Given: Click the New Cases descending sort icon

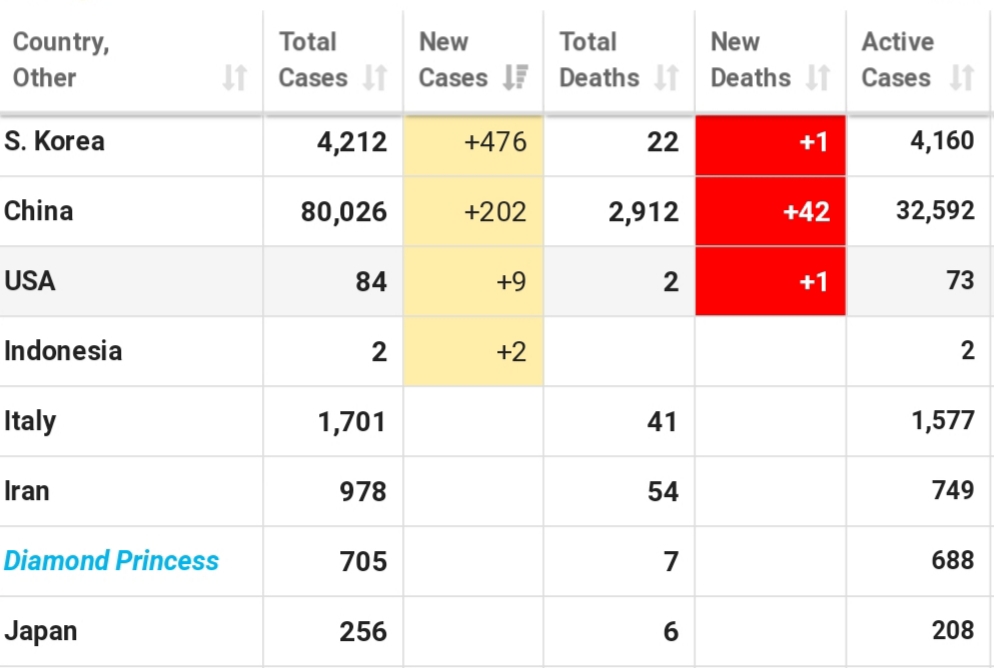Looking at the screenshot, I should [x=515, y=78].
